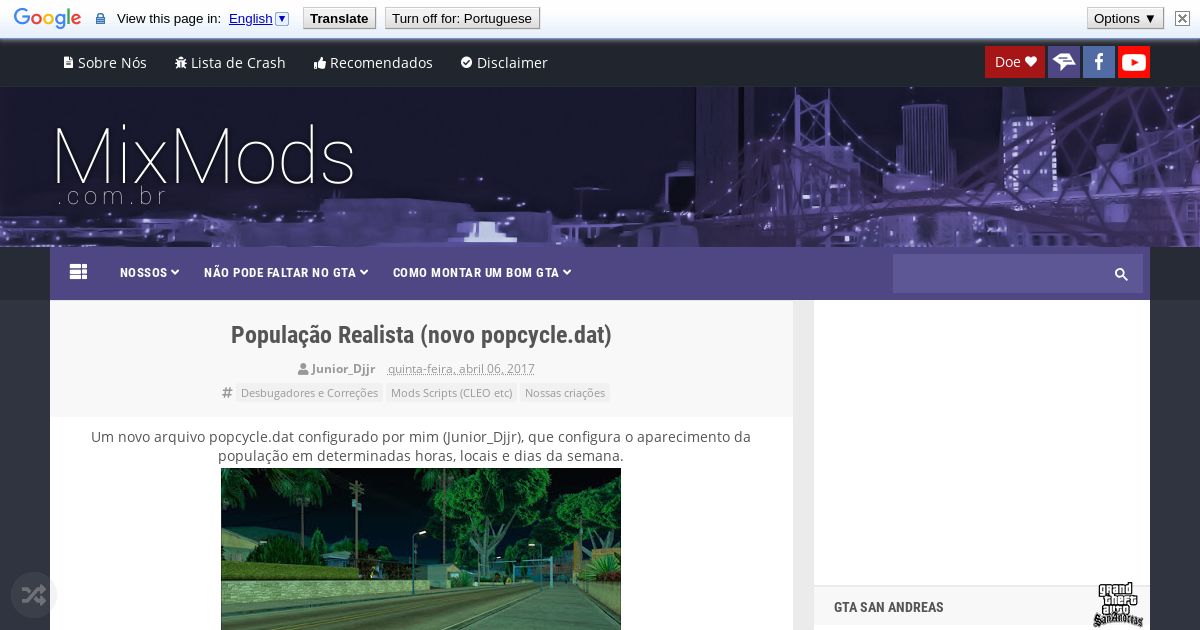Expand NÃO PODE FALTAR NO GTA menu
1200x630 pixels.
pos(286,273)
